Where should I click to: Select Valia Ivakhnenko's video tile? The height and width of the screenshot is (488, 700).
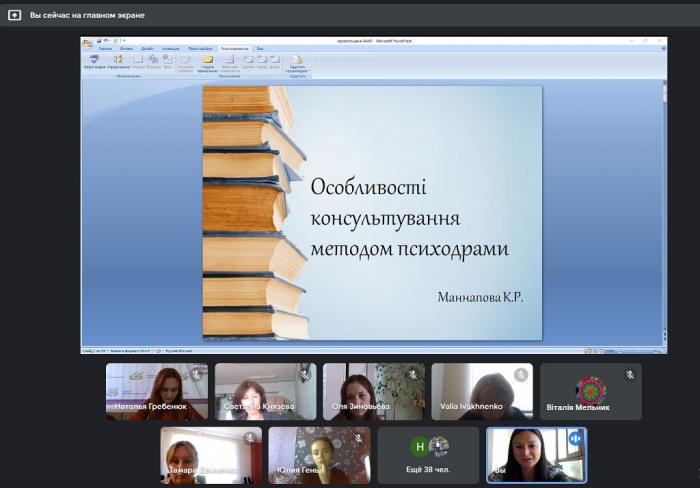tap(482, 392)
